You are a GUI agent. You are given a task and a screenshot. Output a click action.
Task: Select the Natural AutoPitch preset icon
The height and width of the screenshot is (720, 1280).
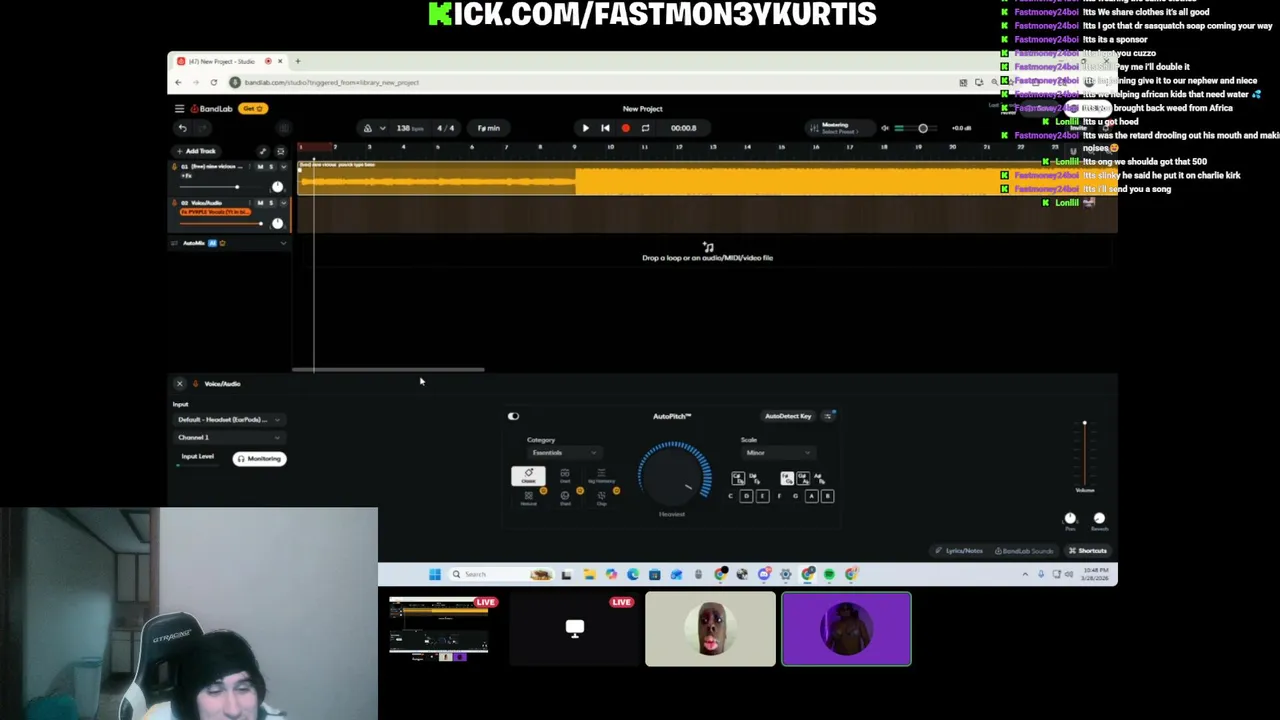click(528, 497)
